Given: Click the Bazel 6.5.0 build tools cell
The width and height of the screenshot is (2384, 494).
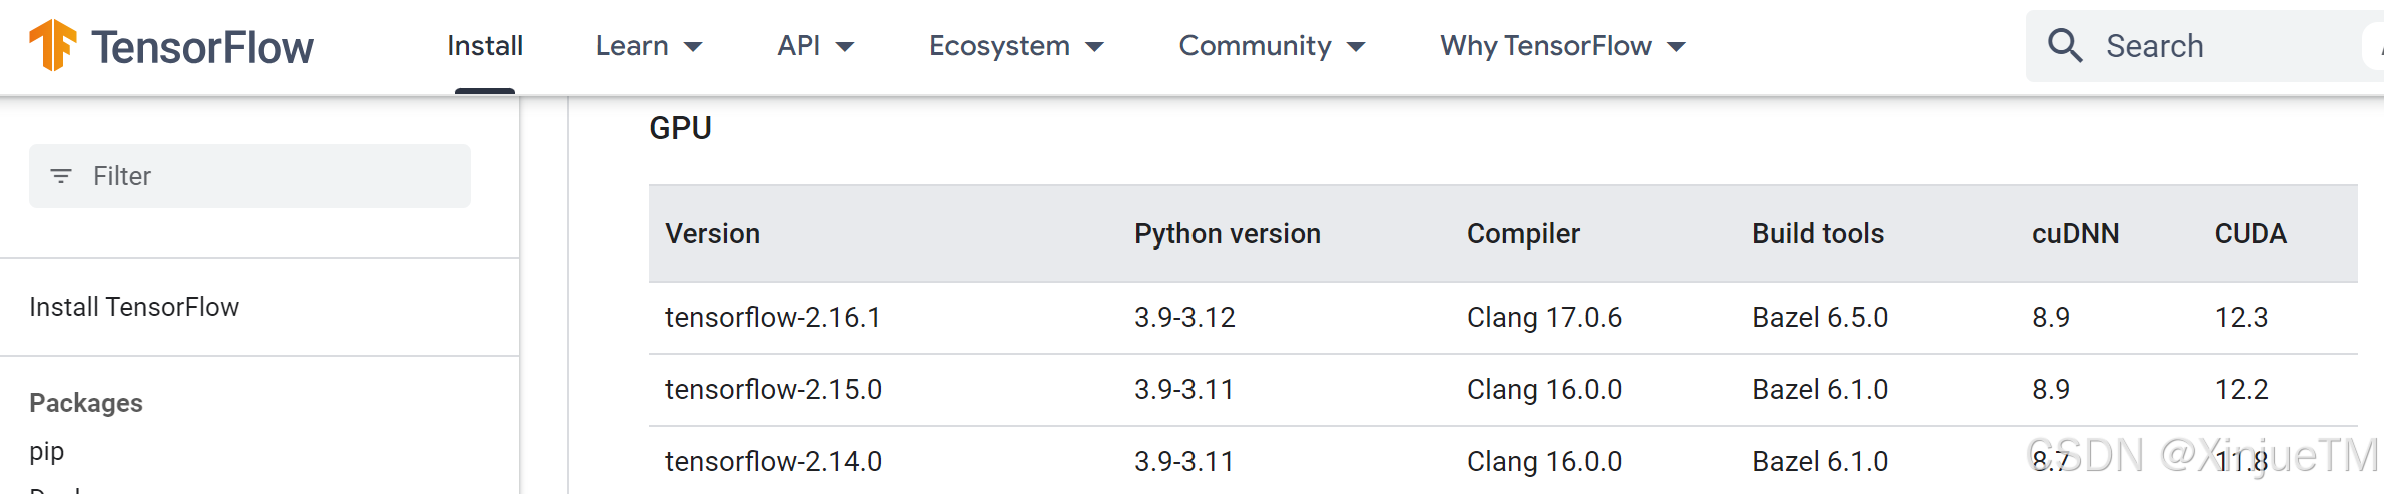Looking at the screenshot, I should click(1820, 318).
